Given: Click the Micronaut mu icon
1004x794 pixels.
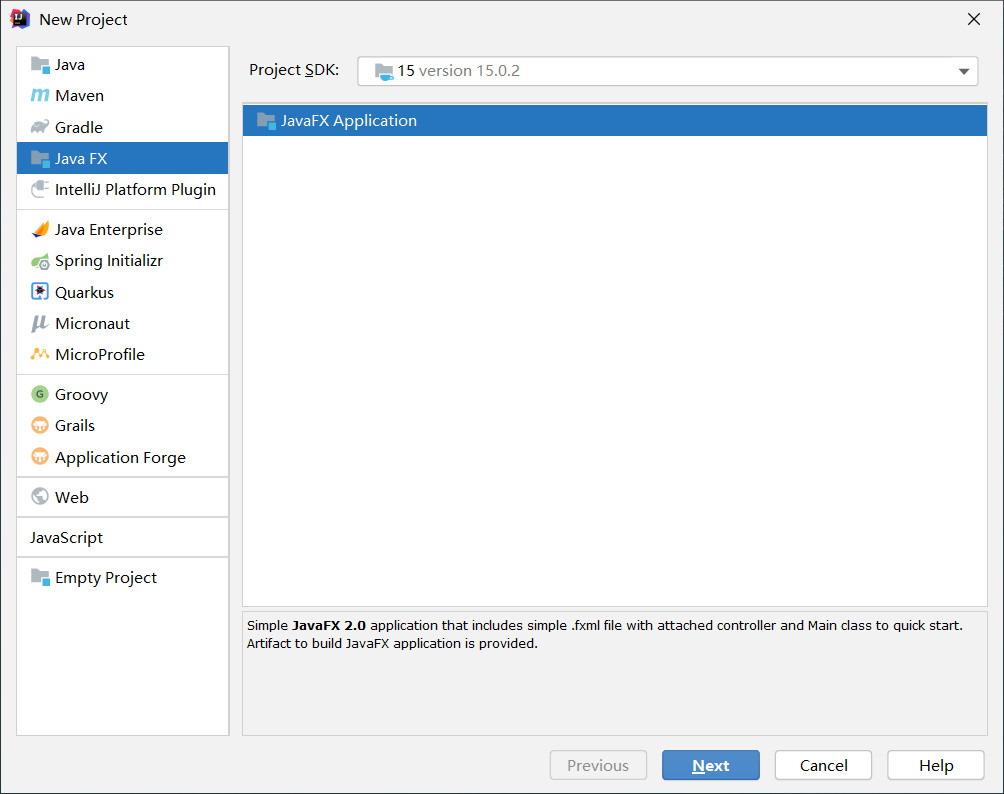Looking at the screenshot, I should 40,324.
